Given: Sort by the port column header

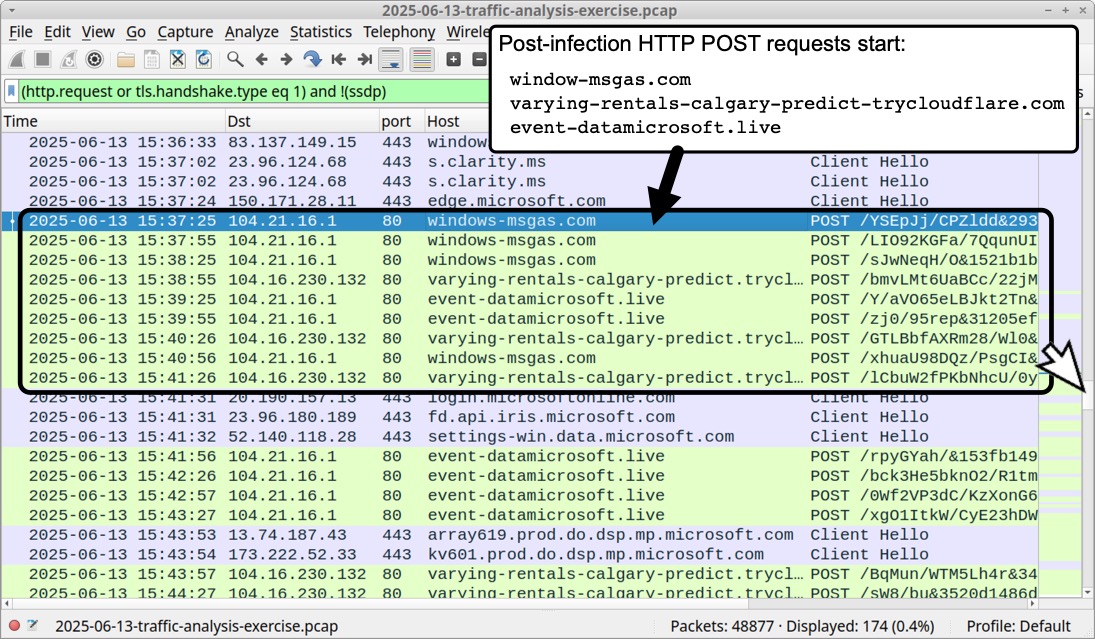Looking at the screenshot, I should pyautogui.click(x=402, y=121).
